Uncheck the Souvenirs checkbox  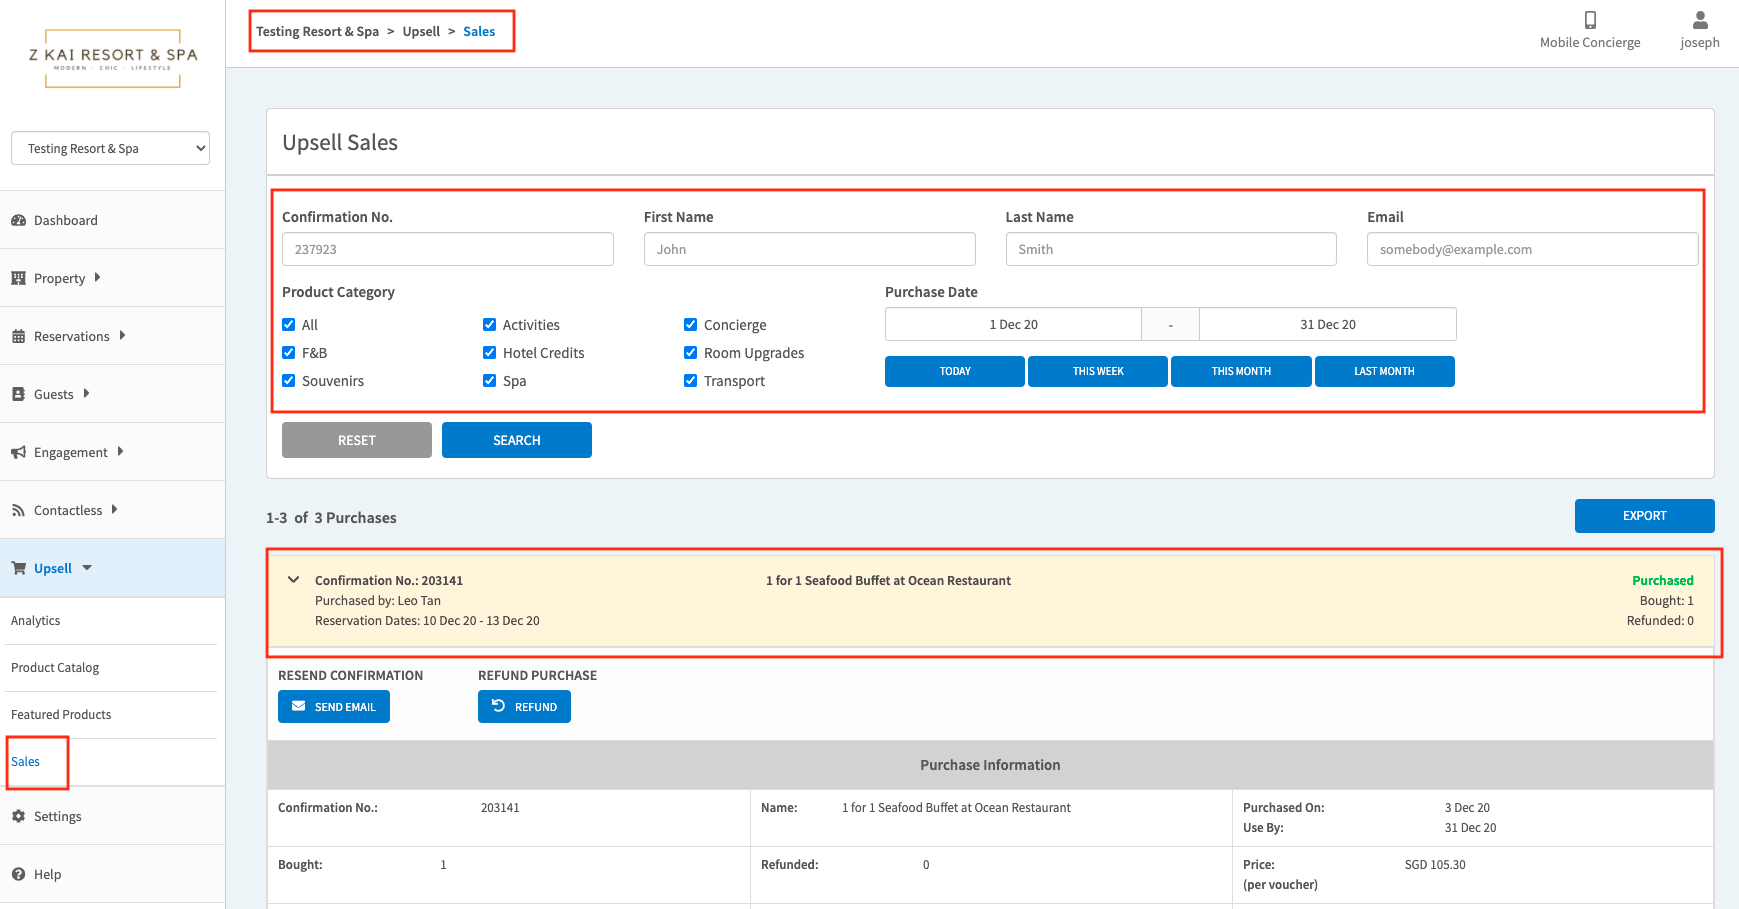pyautogui.click(x=289, y=381)
